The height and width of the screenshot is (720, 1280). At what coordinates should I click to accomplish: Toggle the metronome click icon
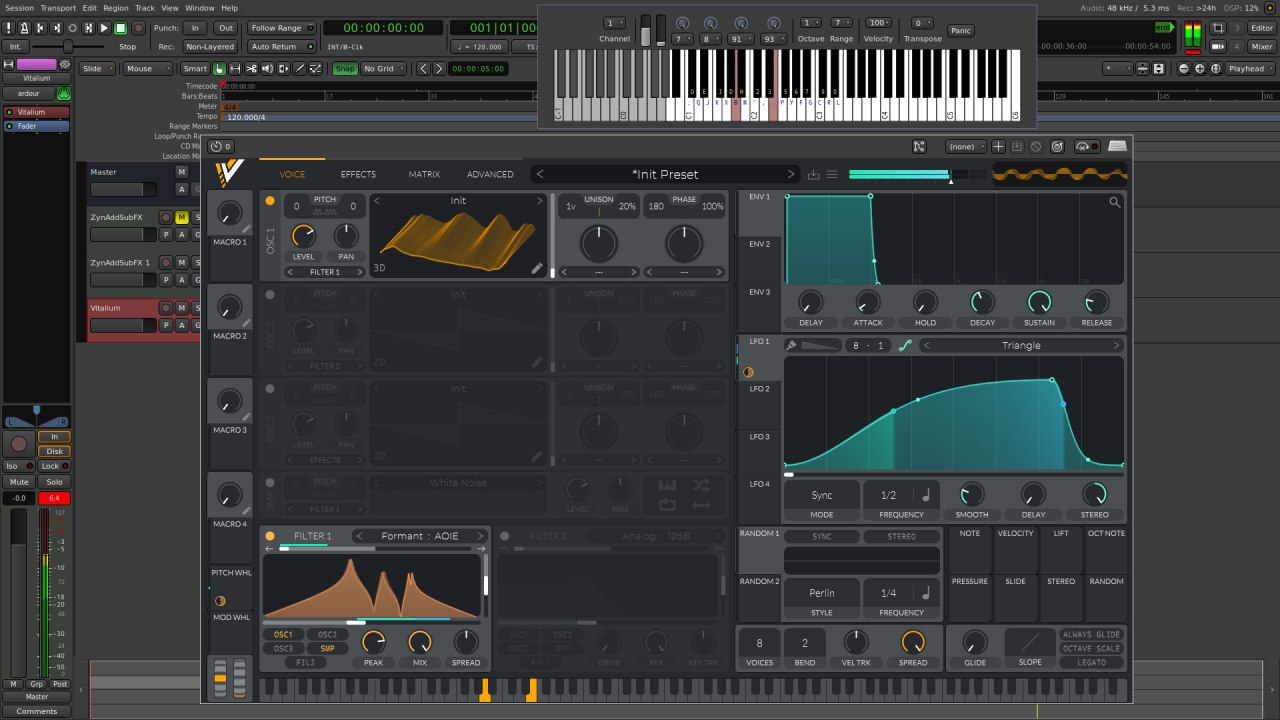(x=24, y=28)
